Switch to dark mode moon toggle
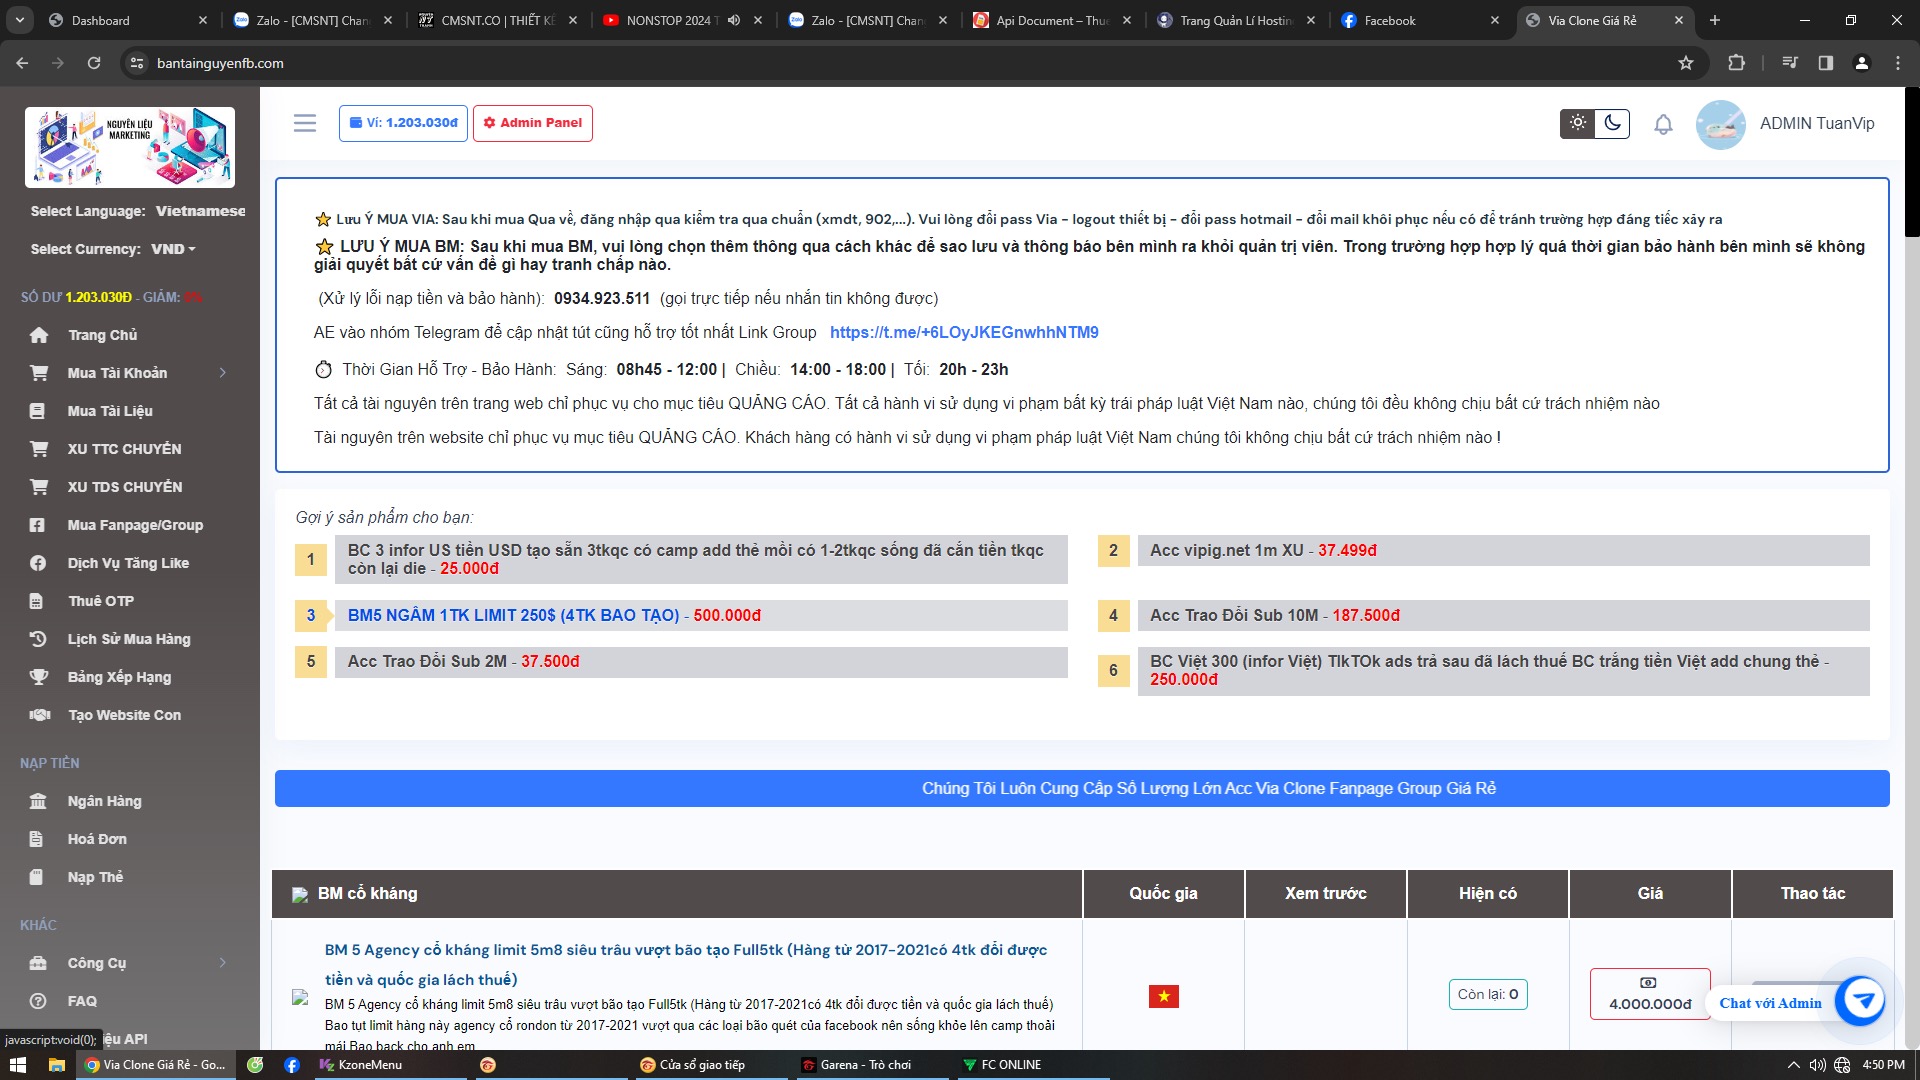Viewport: 1920px width, 1080px height. tap(1612, 123)
